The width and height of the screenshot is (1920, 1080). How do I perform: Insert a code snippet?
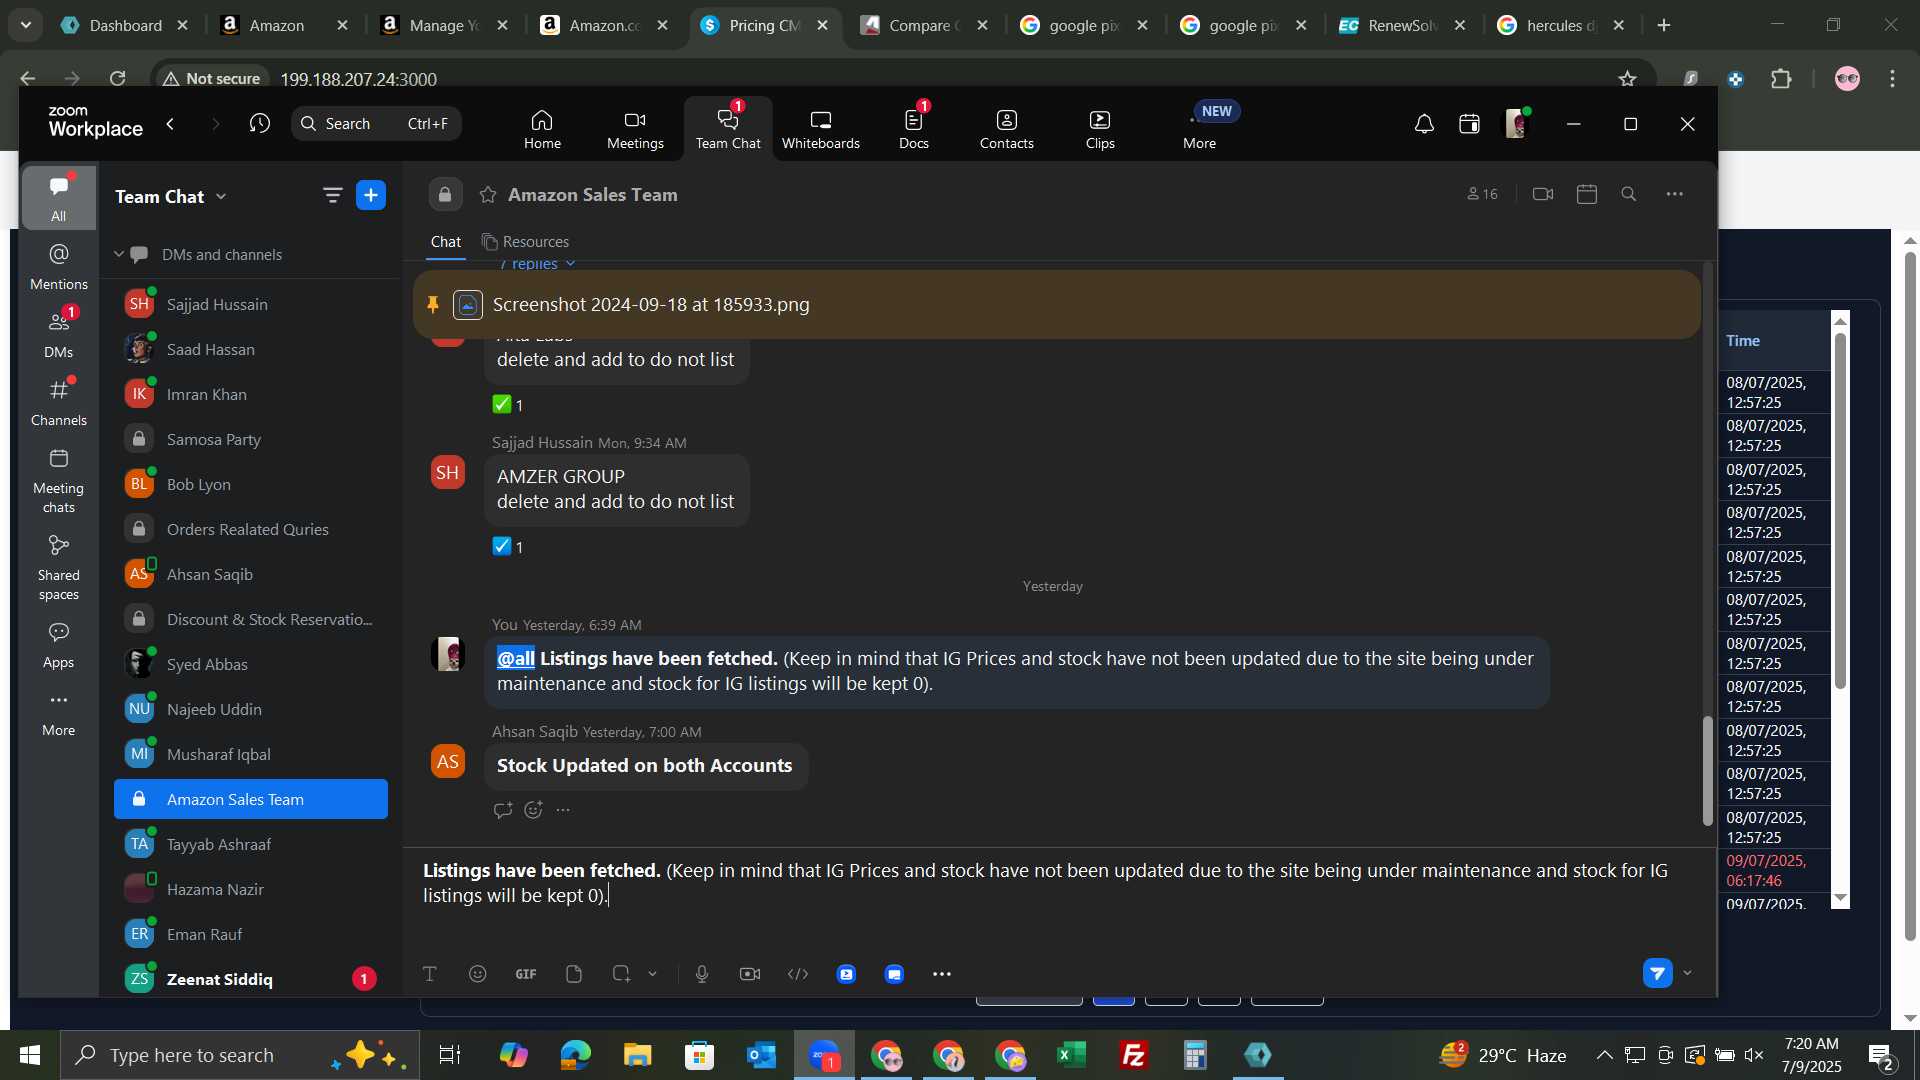tap(798, 974)
